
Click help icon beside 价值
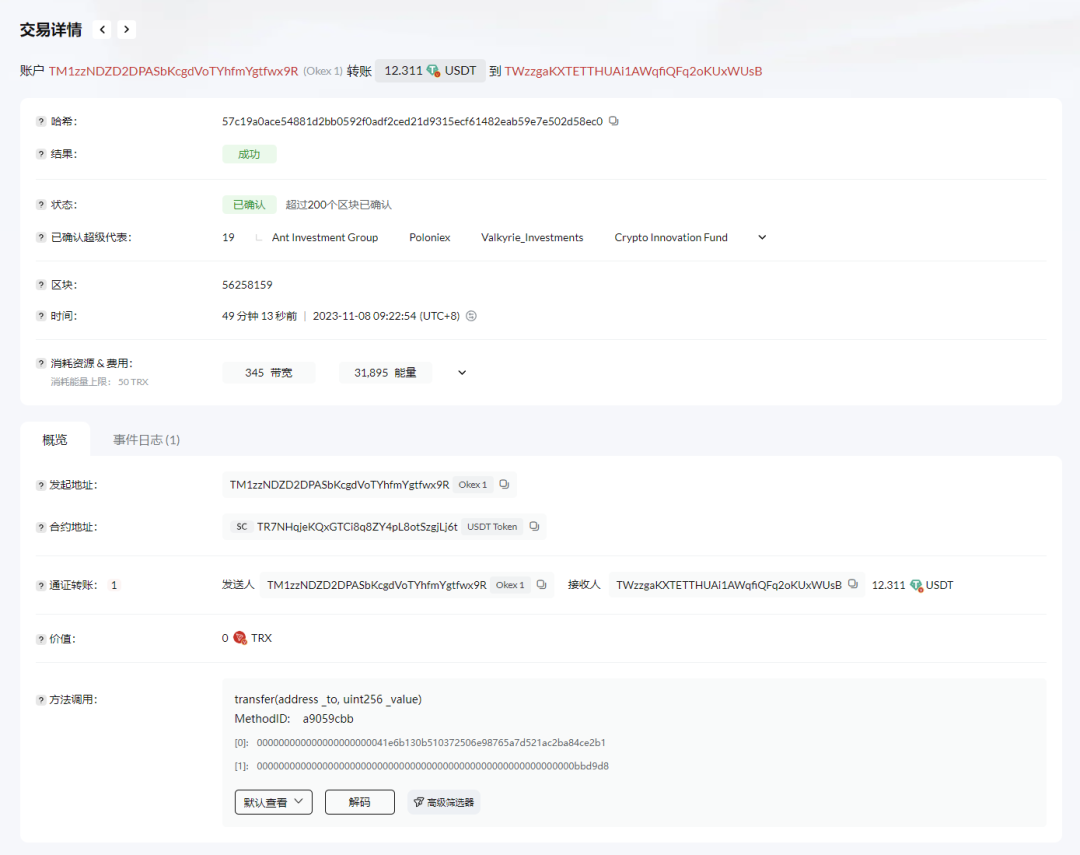point(41,639)
